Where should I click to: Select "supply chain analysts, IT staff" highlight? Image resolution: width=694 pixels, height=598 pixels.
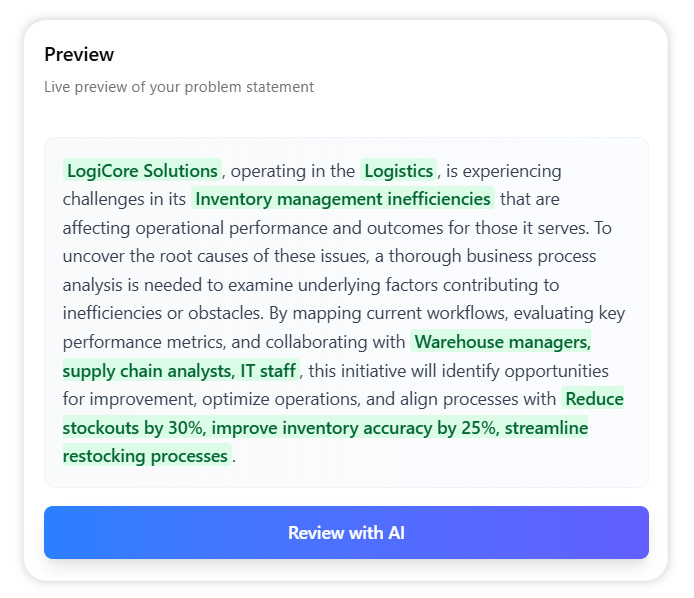coord(180,371)
